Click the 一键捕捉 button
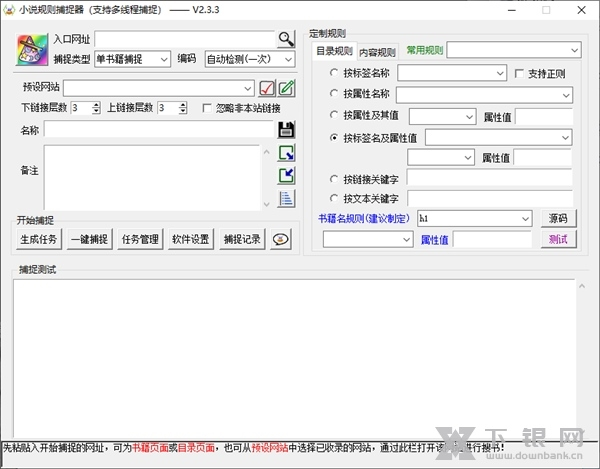Viewport: 600px width, 469px height. click(x=90, y=239)
